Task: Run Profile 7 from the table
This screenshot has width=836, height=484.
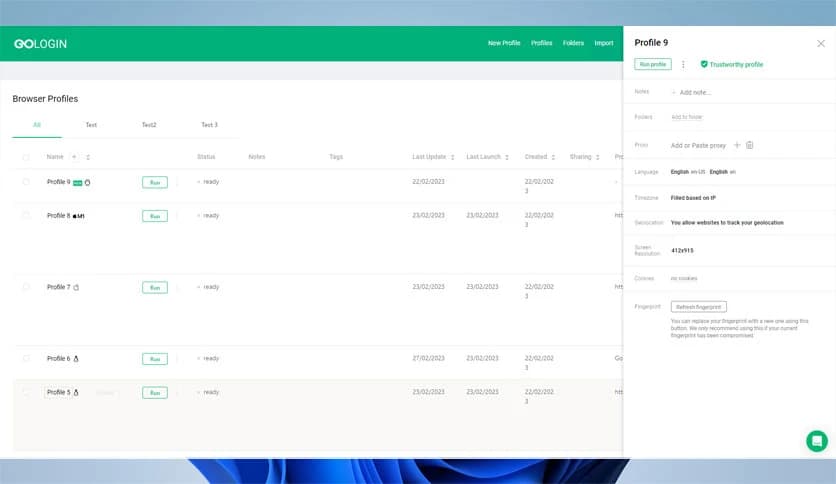Action: [155, 287]
